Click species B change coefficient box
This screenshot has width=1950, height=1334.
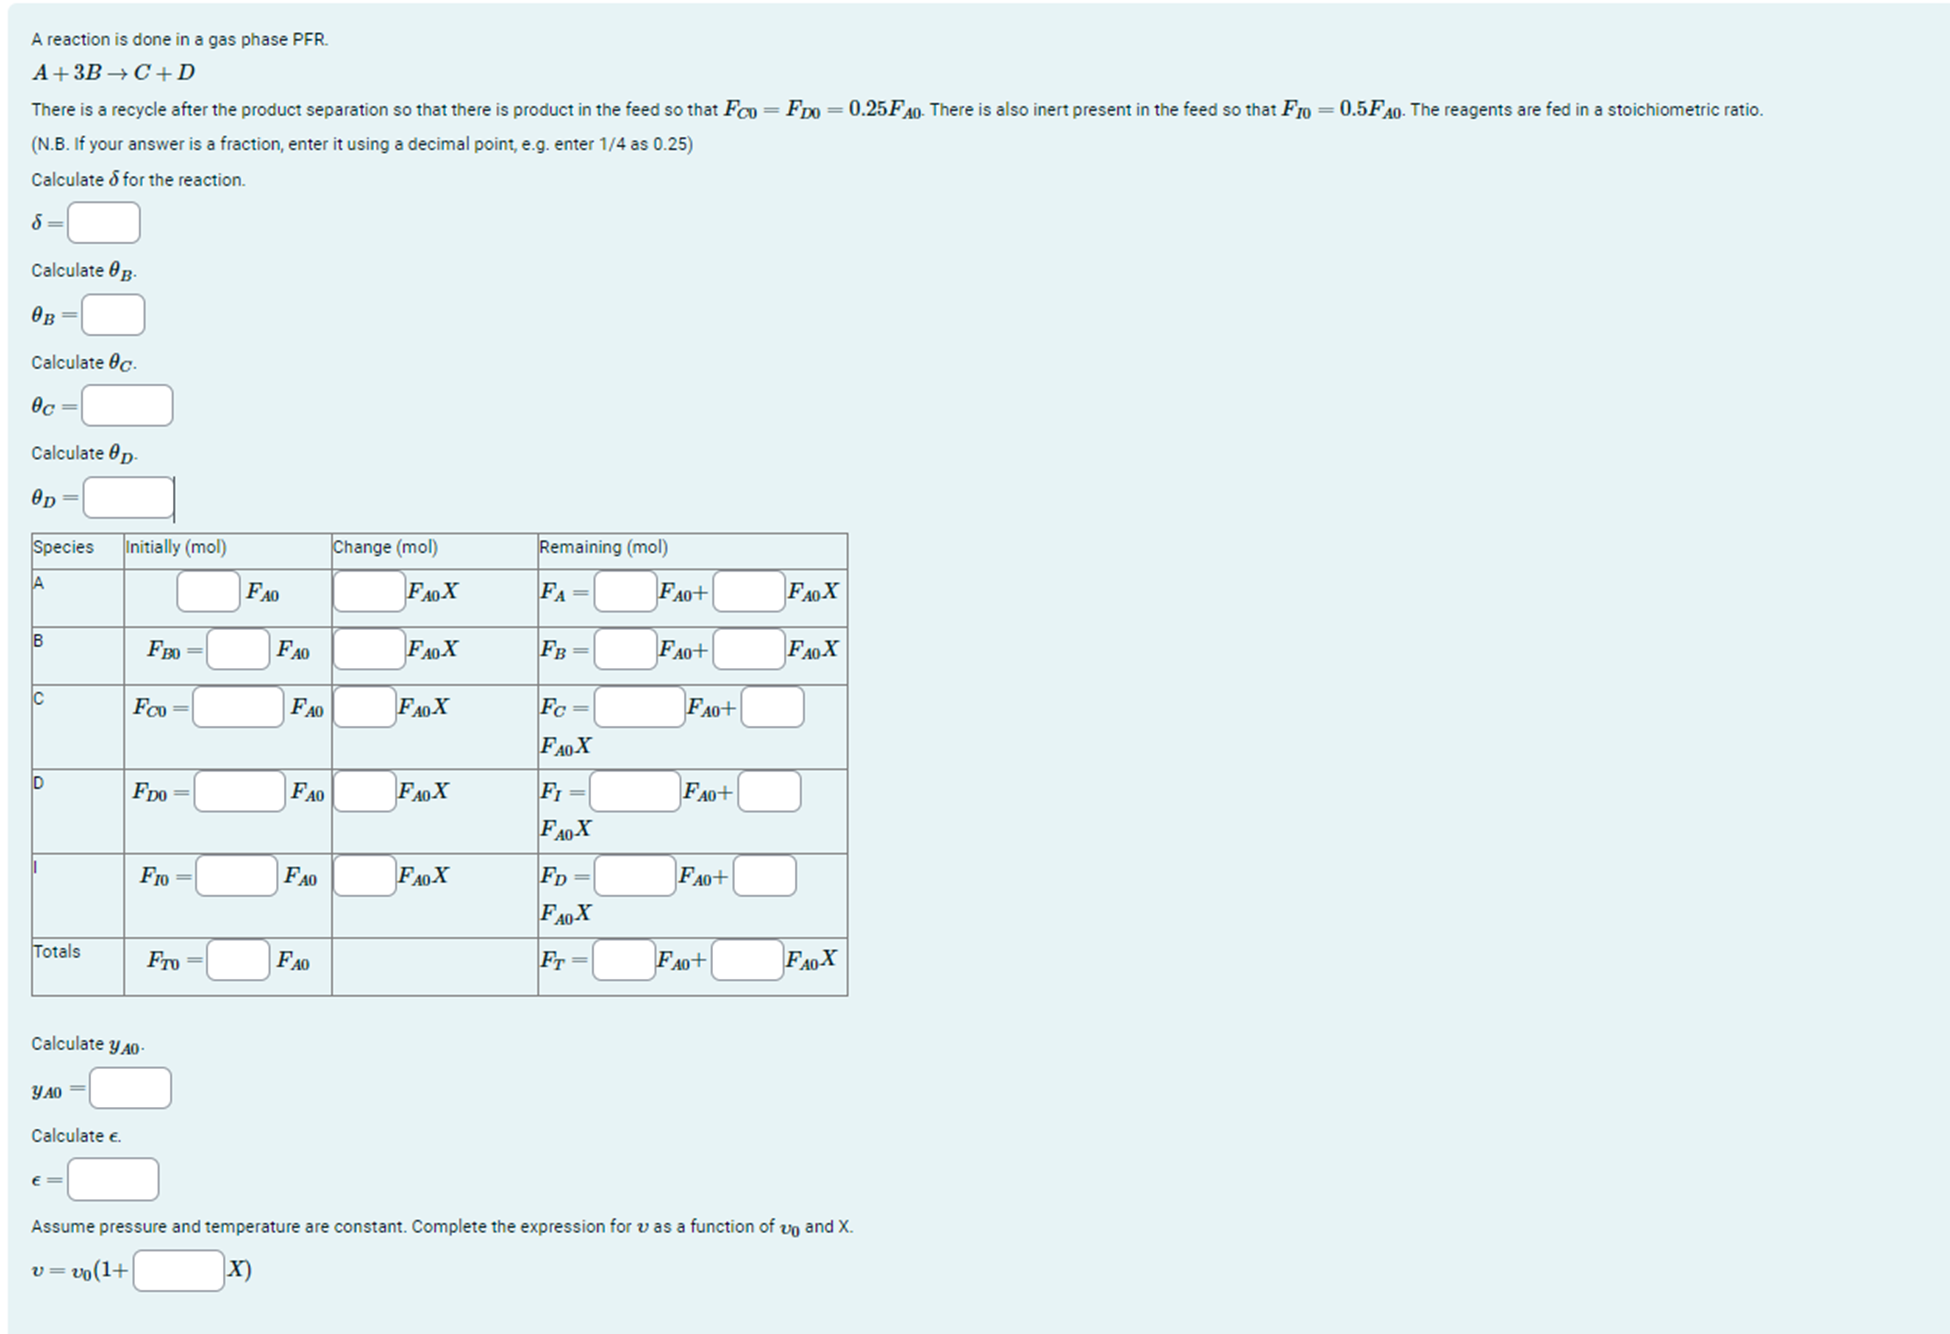pyautogui.click(x=368, y=649)
